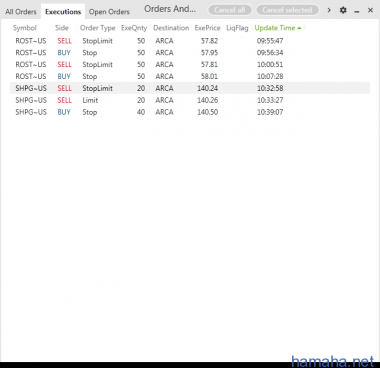The height and width of the screenshot is (368, 380).
Task: Sort by the Symbol column header
Action: pos(24,28)
